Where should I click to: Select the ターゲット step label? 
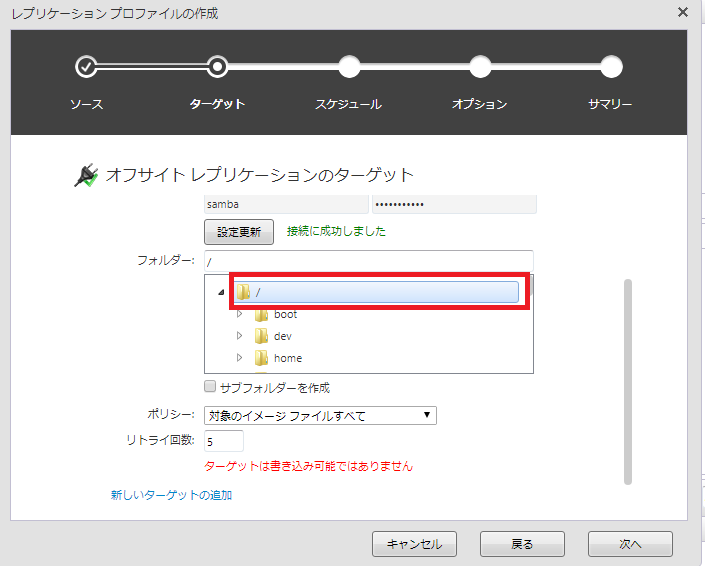pyautogui.click(x=217, y=104)
